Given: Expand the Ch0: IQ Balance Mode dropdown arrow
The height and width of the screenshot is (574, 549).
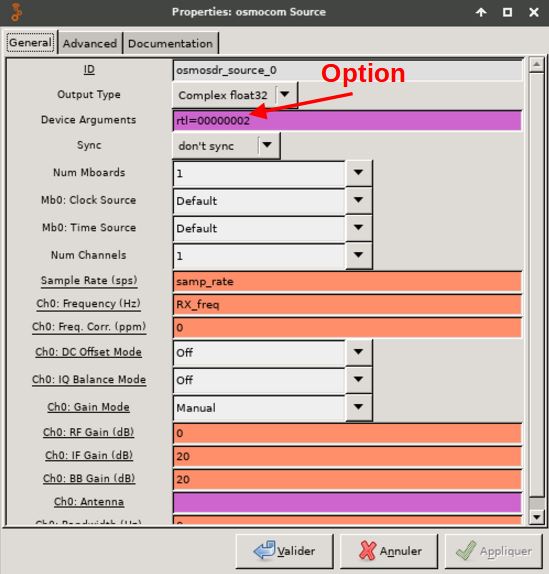Looking at the screenshot, I should tap(358, 380).
